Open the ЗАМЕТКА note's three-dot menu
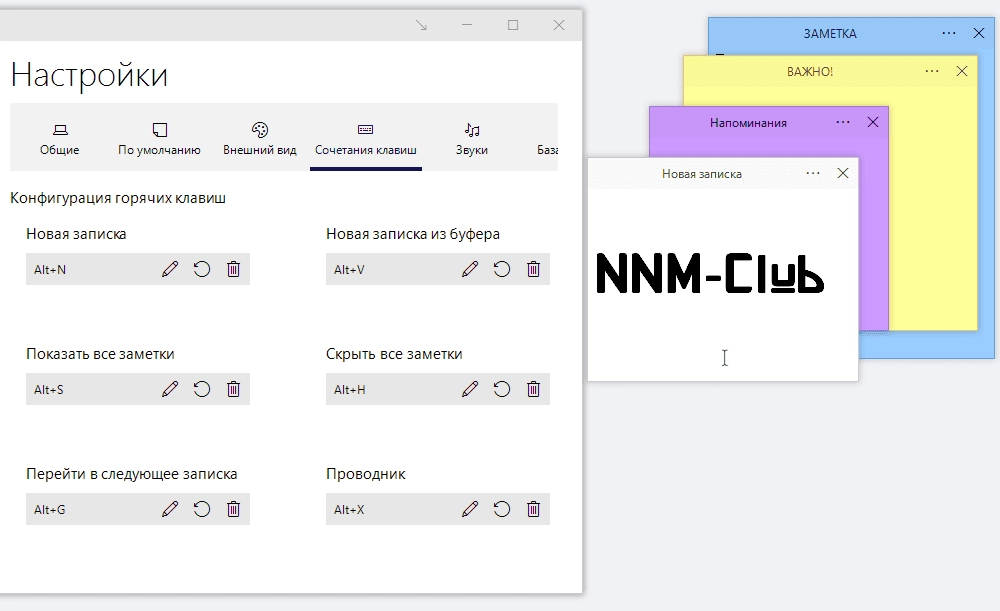The image size is (1000, 611). pos(949,33)
